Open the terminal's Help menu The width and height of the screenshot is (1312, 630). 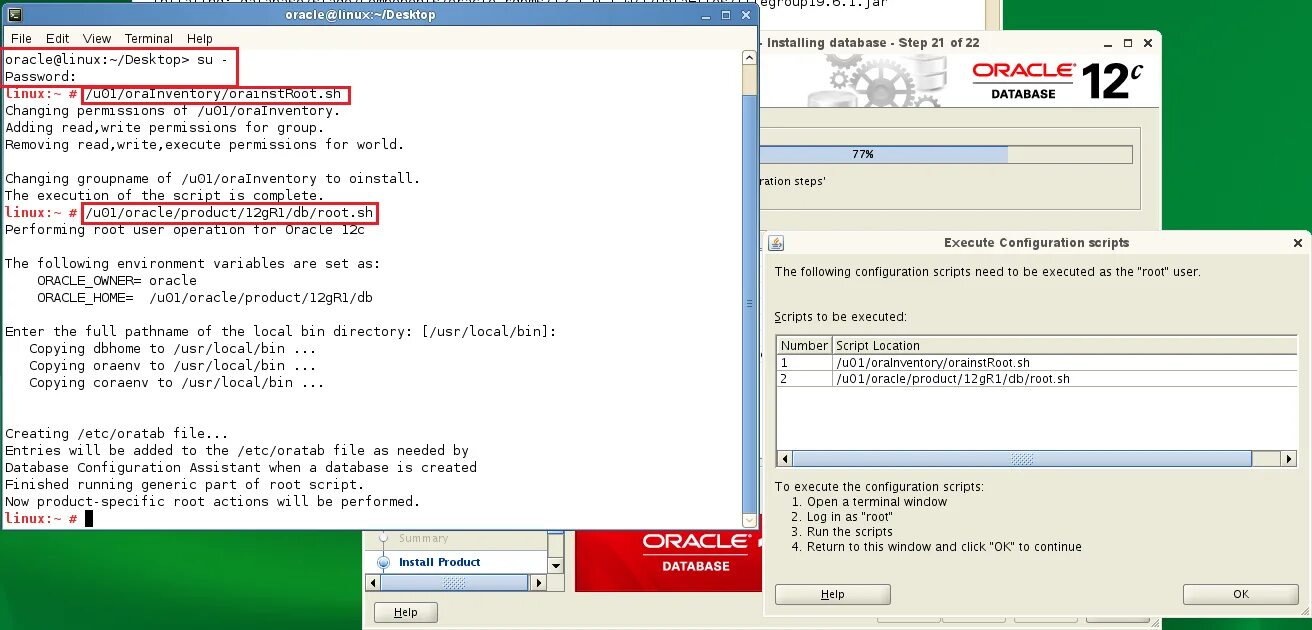(x=200, y=38)
